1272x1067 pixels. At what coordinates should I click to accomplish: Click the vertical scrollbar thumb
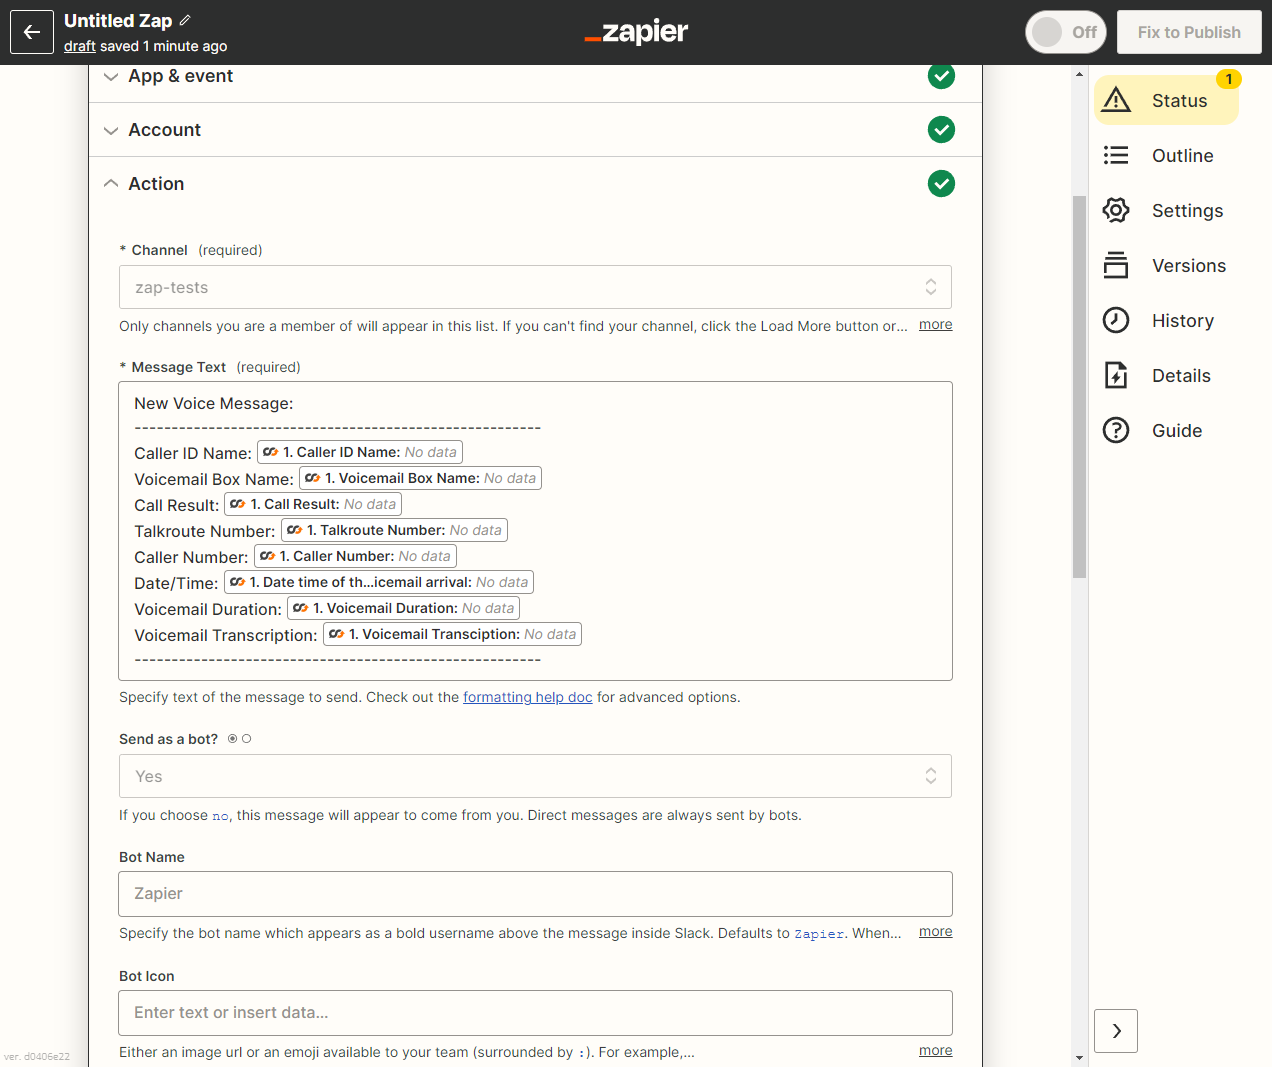tap(1079, 387)
